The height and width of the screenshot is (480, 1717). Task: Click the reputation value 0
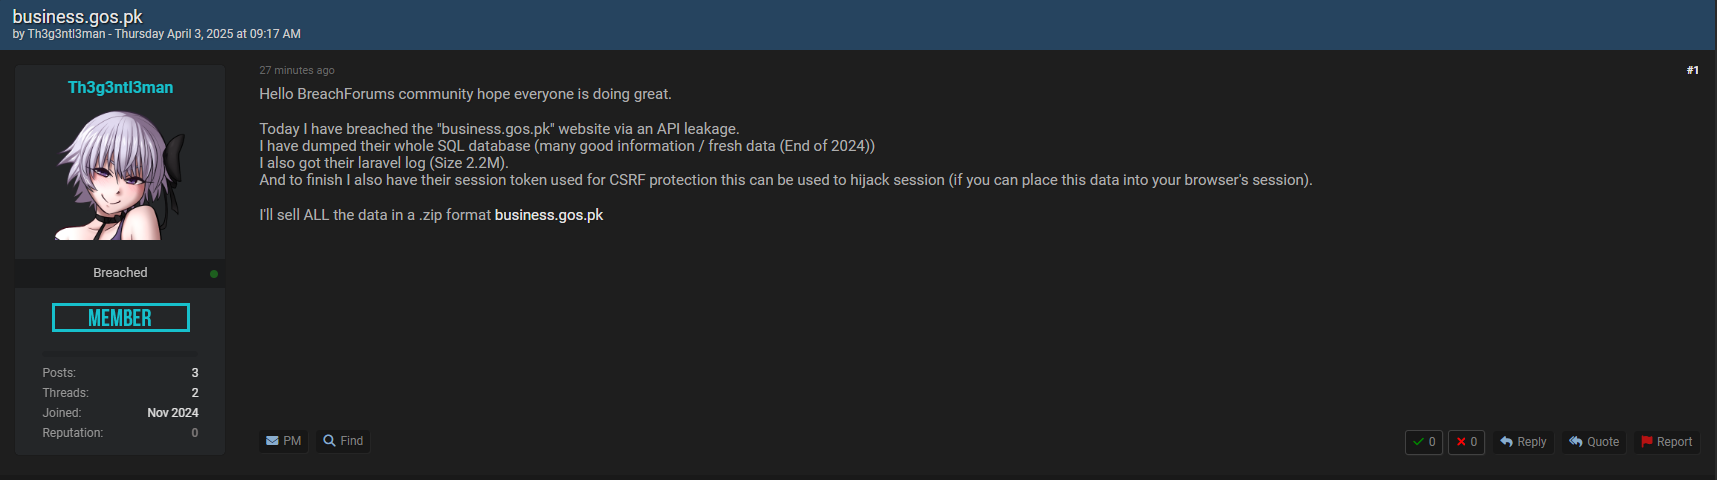coord(195,433)
